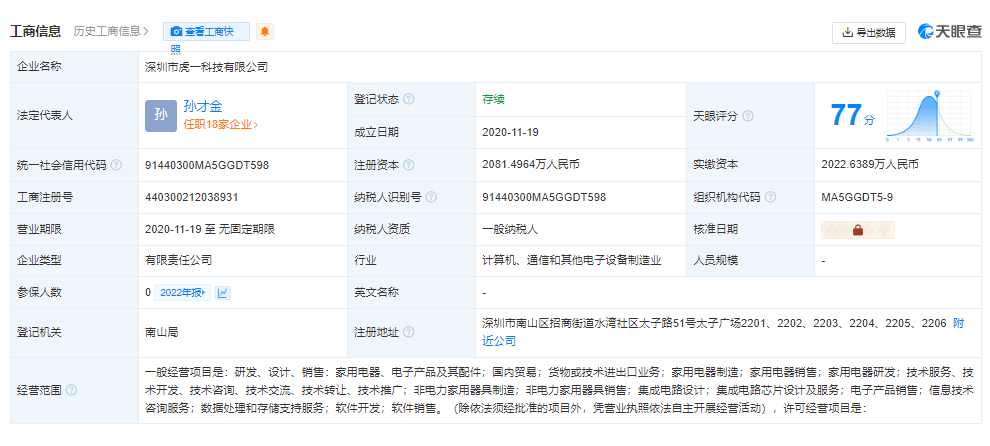Open legal representative 孙才金 profile link

coord(203,106)
